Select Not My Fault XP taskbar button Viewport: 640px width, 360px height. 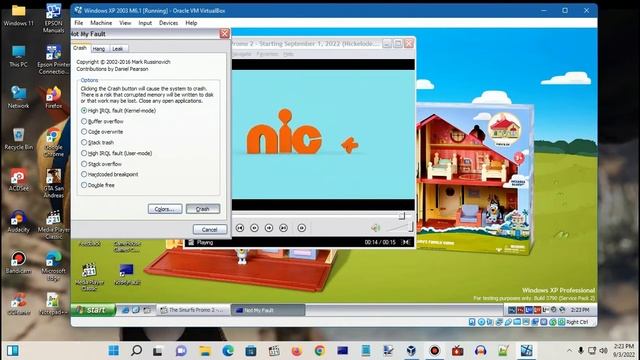(x=268, y=310)
